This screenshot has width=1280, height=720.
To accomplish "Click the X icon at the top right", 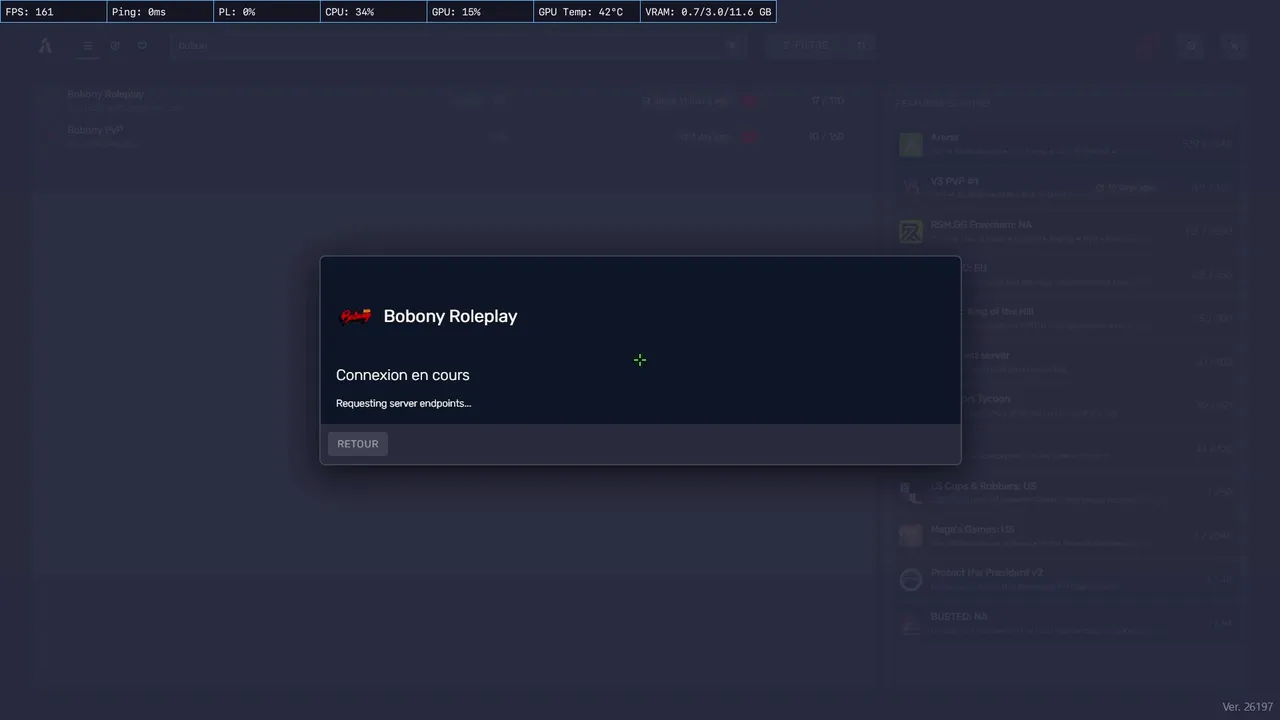I will pos(1235,45).
